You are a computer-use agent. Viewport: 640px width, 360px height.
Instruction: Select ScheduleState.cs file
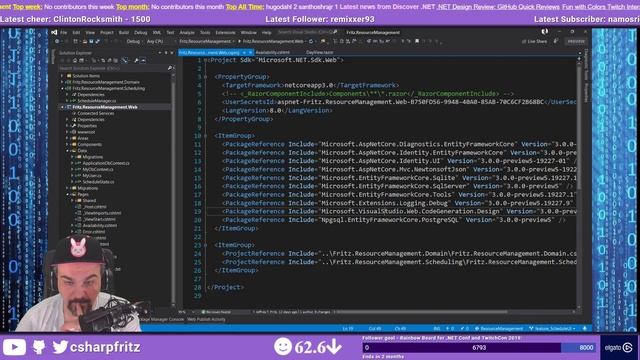click(98, 182)
